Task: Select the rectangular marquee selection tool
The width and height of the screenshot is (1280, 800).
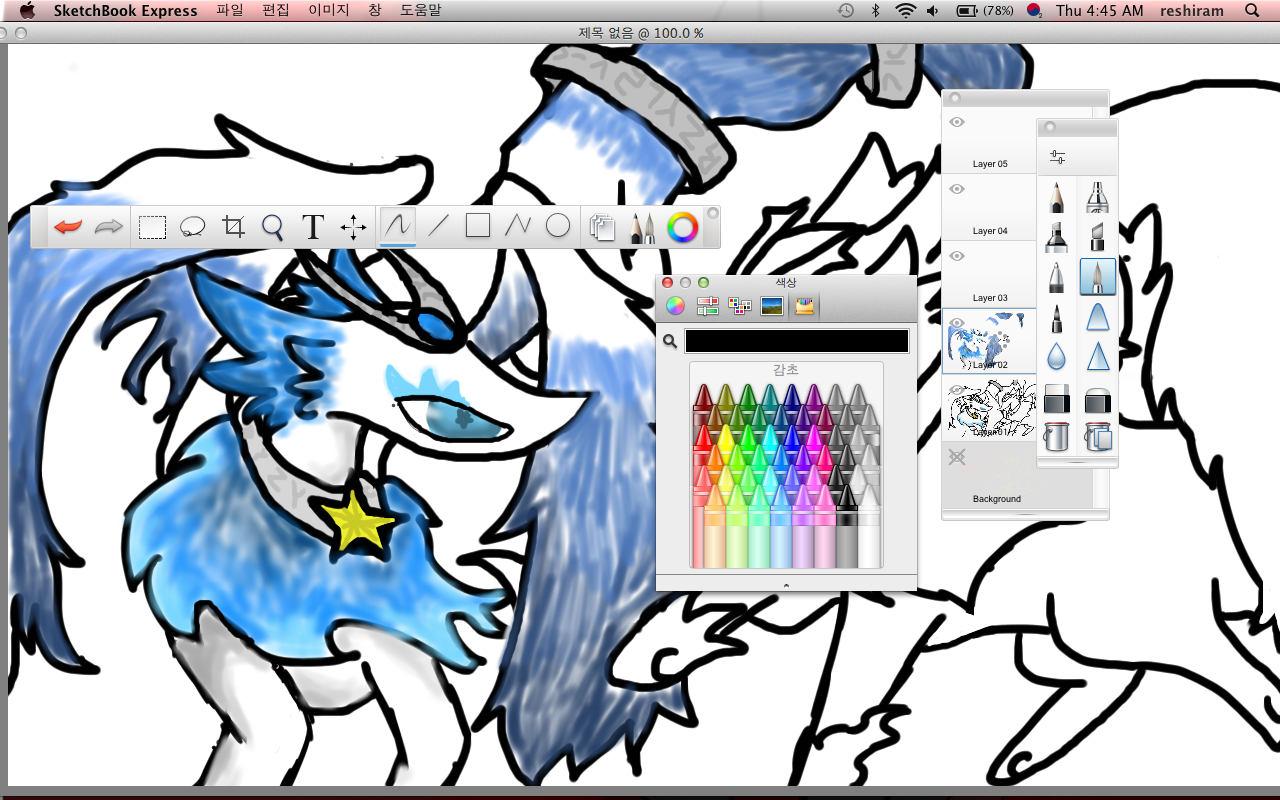Action: [152, 227]
